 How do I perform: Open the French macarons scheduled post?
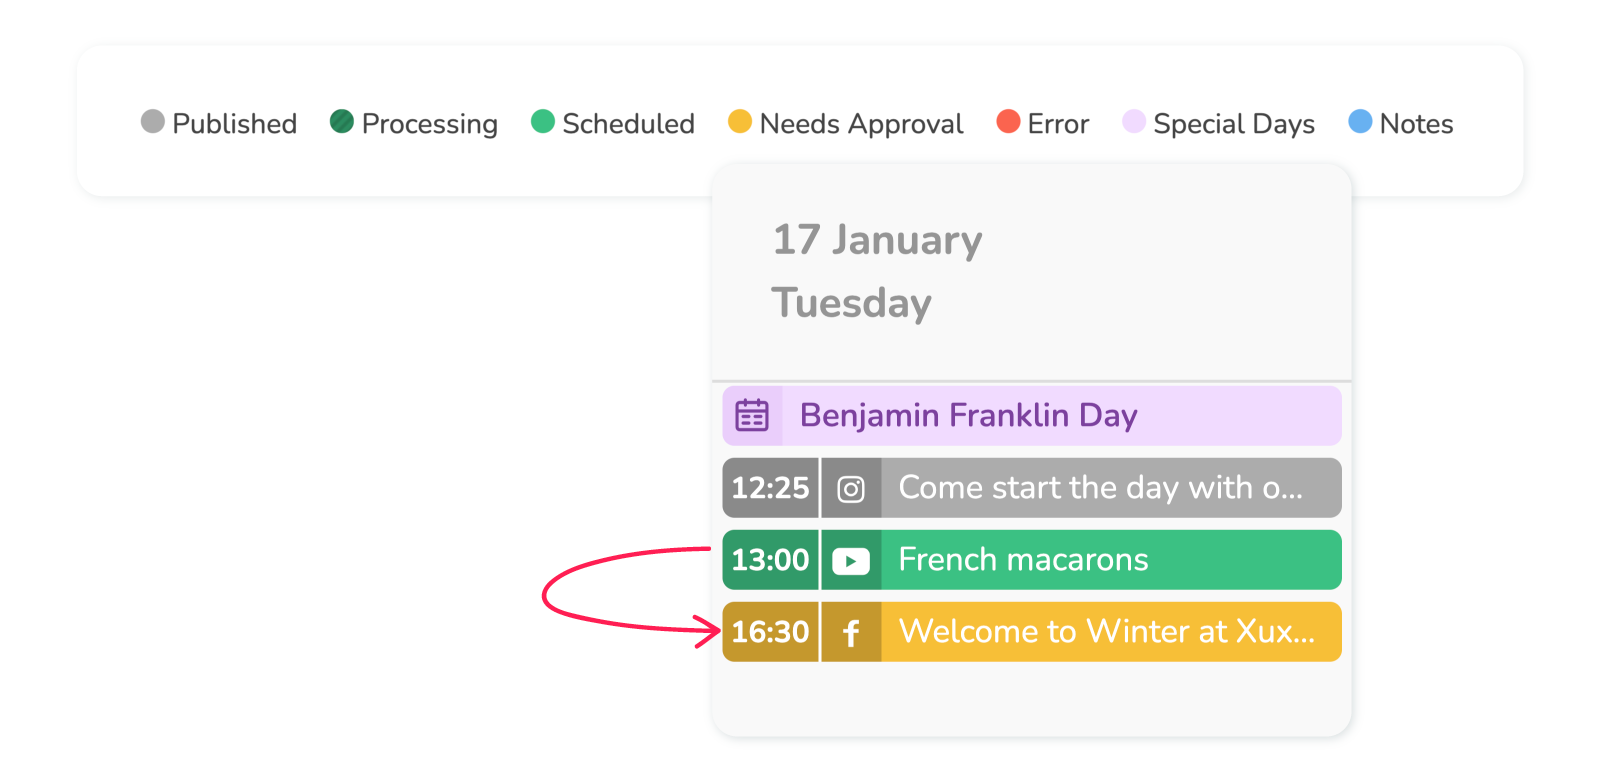click(1032, 560)
